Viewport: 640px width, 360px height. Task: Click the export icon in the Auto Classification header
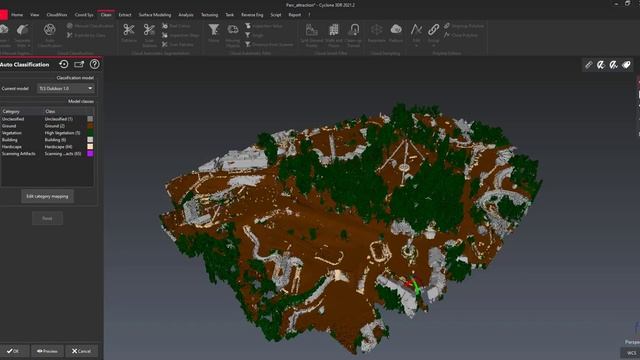(x=79, y=64)
